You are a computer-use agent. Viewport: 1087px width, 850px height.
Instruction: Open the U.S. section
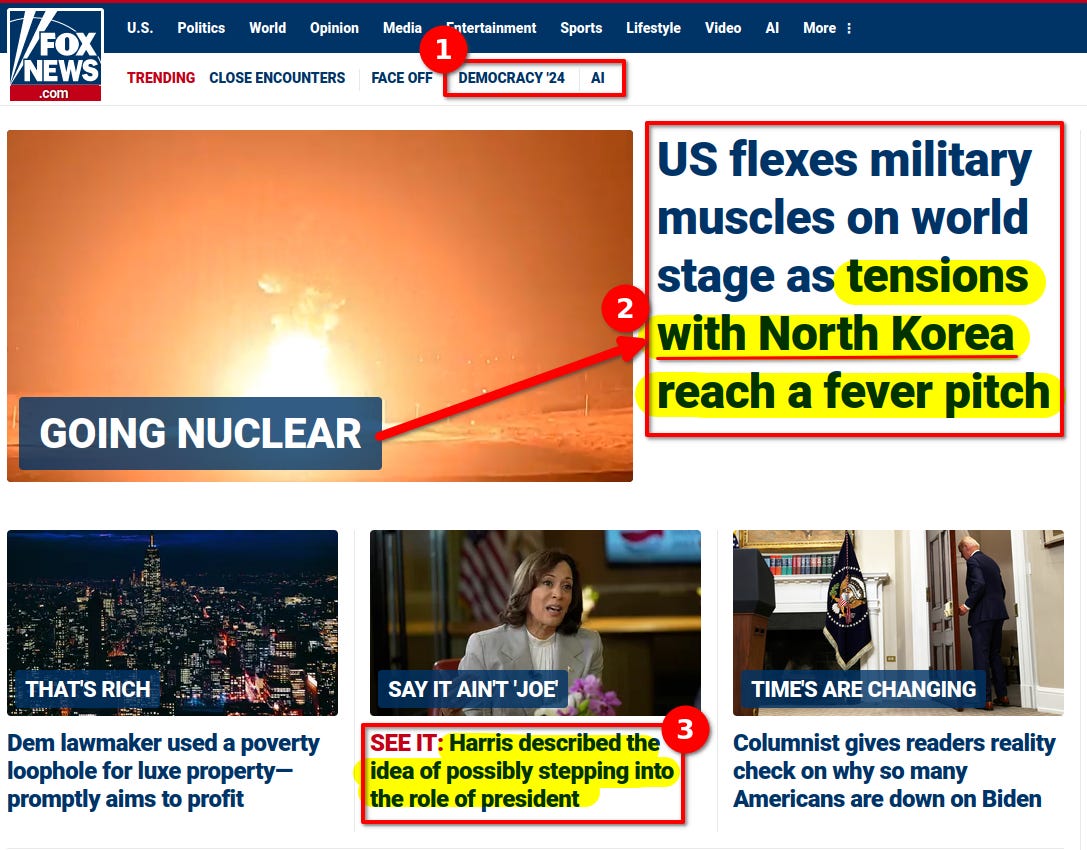point(139,28)
